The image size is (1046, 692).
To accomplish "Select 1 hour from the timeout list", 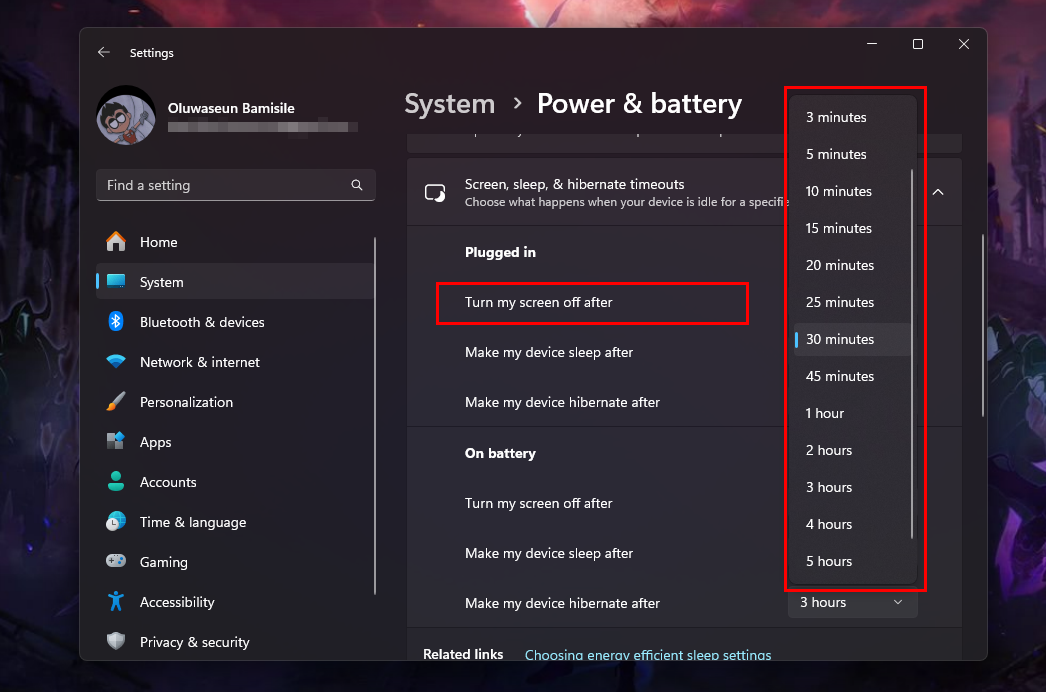I will [824, 413].
